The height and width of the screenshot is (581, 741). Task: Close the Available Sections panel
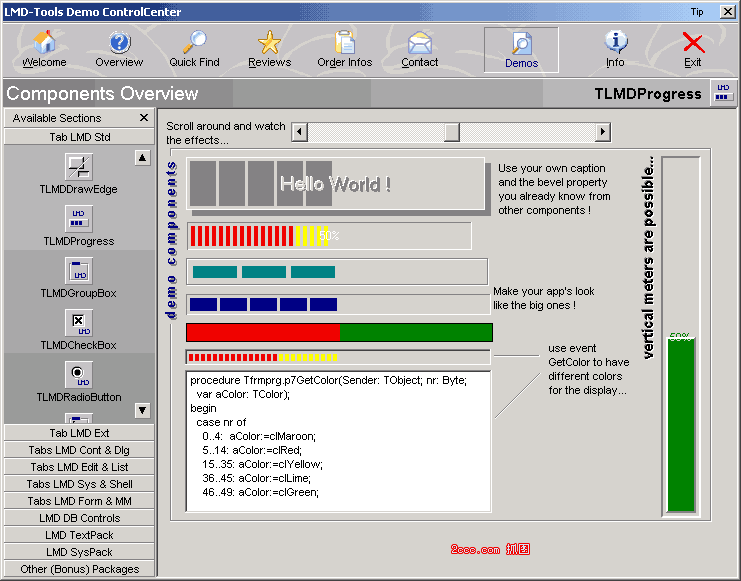coord(144,118)
